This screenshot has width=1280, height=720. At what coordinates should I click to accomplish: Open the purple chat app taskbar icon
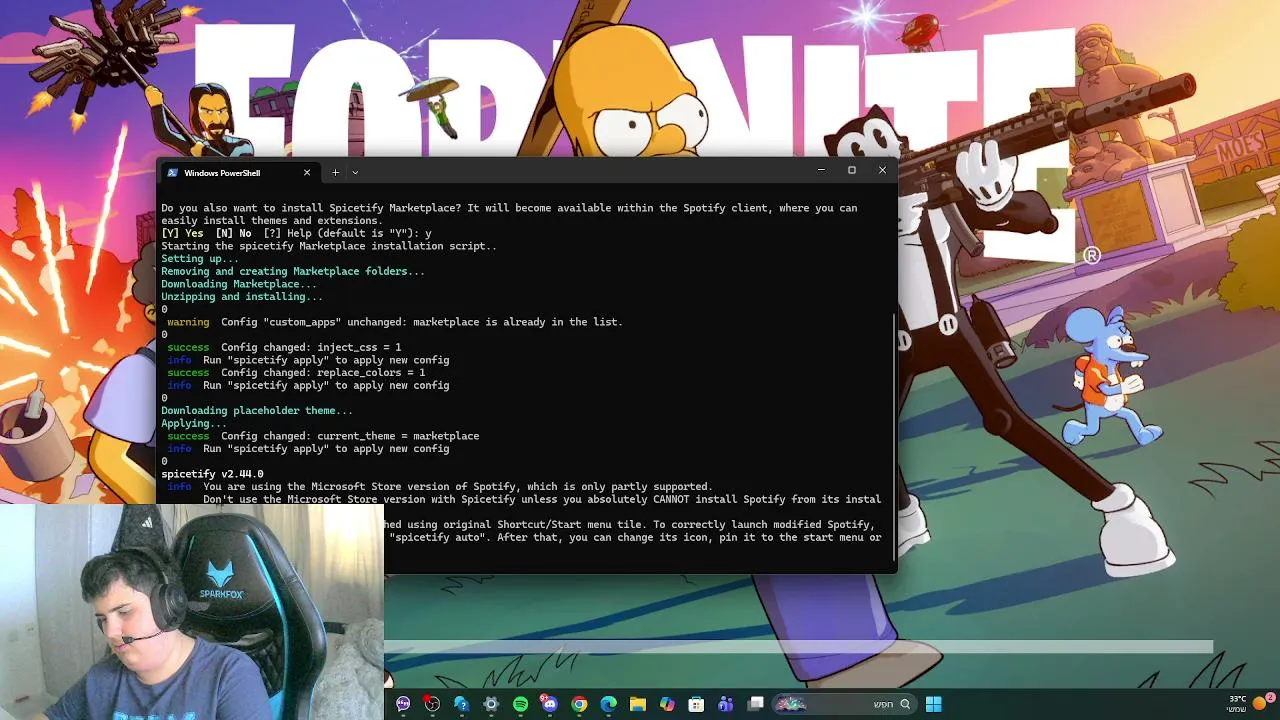click(403, 704)
